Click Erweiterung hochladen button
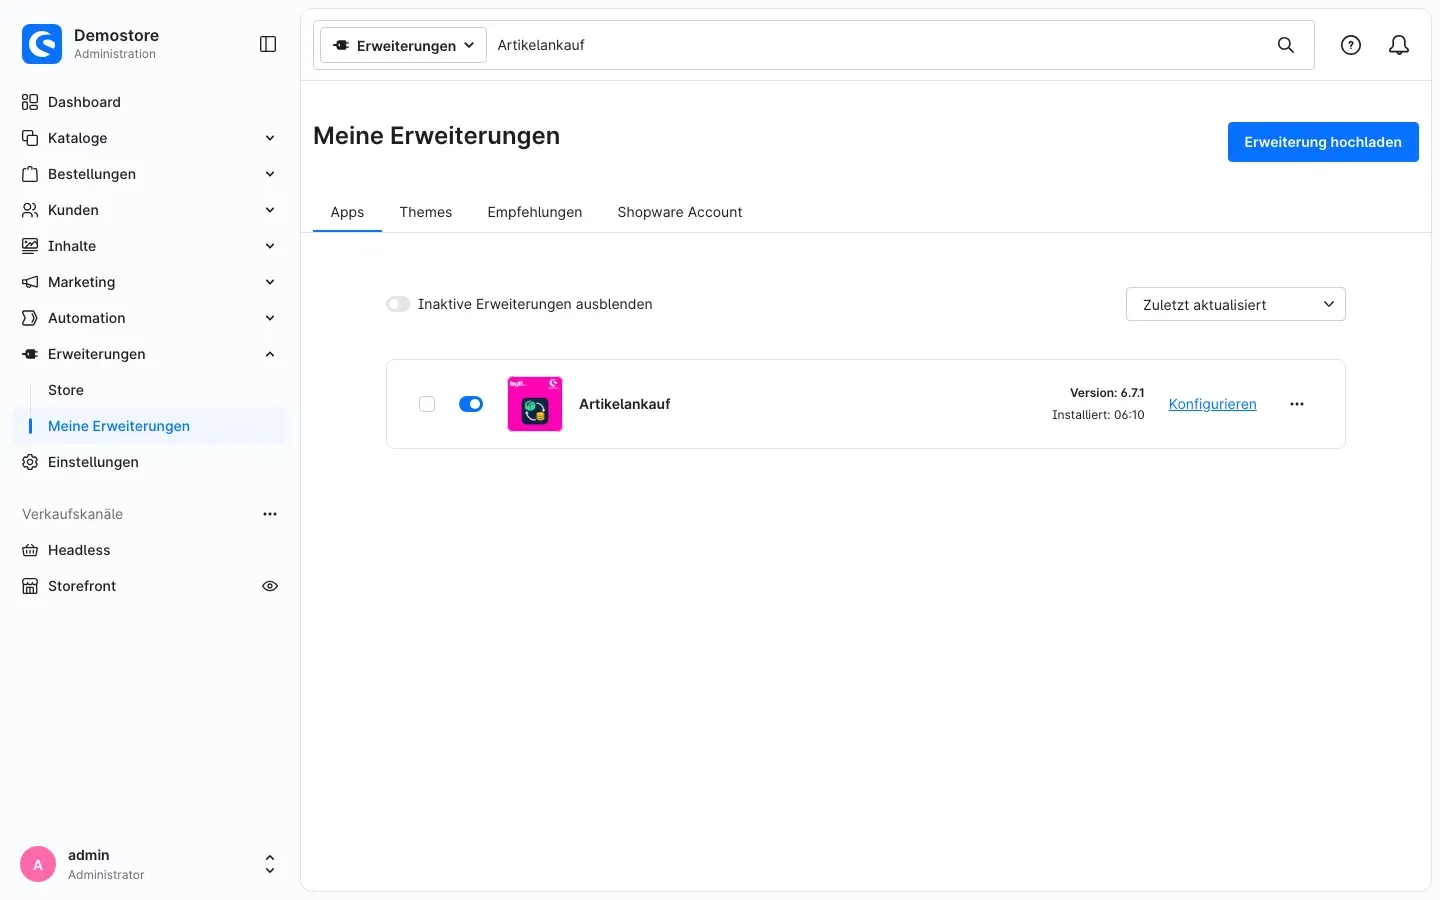Viewport: 1440px width, 900px height. click(x=1323, y=142)
